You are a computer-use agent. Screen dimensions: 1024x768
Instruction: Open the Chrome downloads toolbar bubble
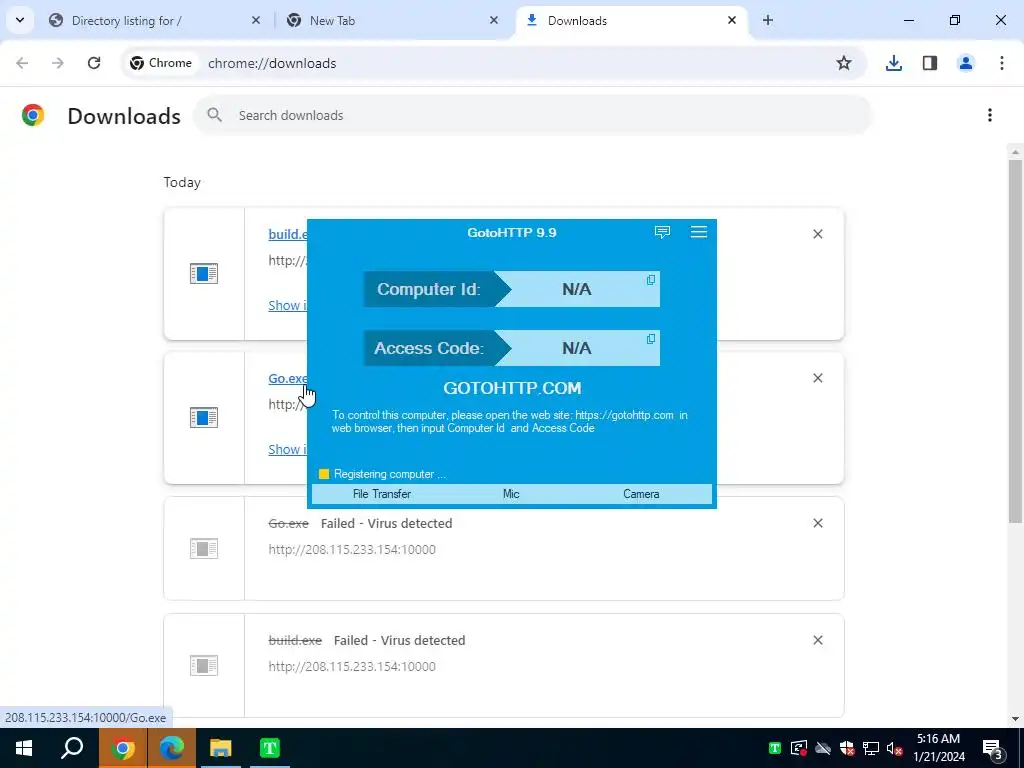(894, 63)
